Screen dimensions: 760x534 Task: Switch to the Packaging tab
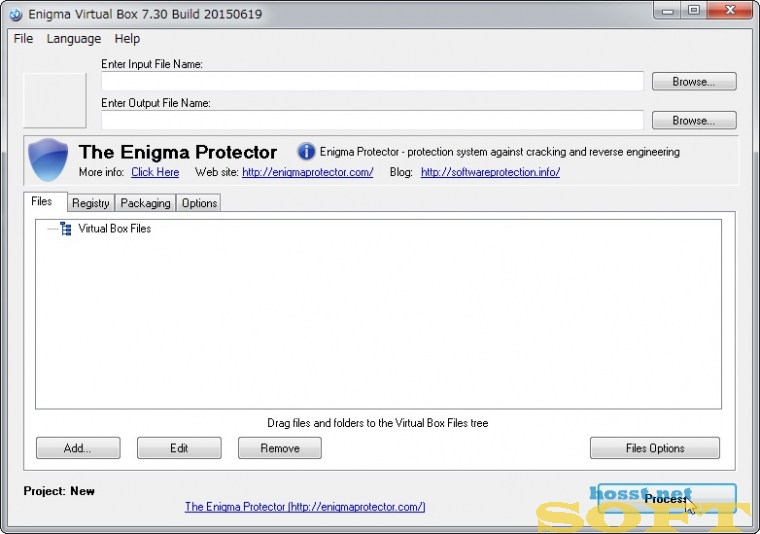(145, 203)
